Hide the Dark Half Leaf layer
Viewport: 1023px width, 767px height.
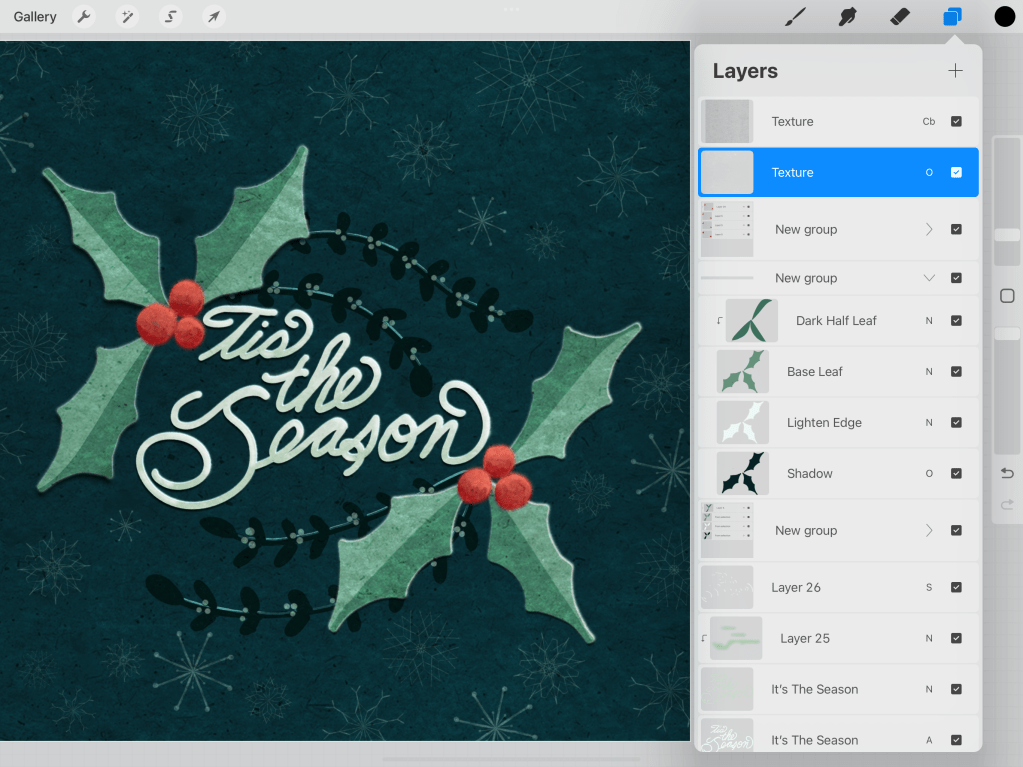956,321
